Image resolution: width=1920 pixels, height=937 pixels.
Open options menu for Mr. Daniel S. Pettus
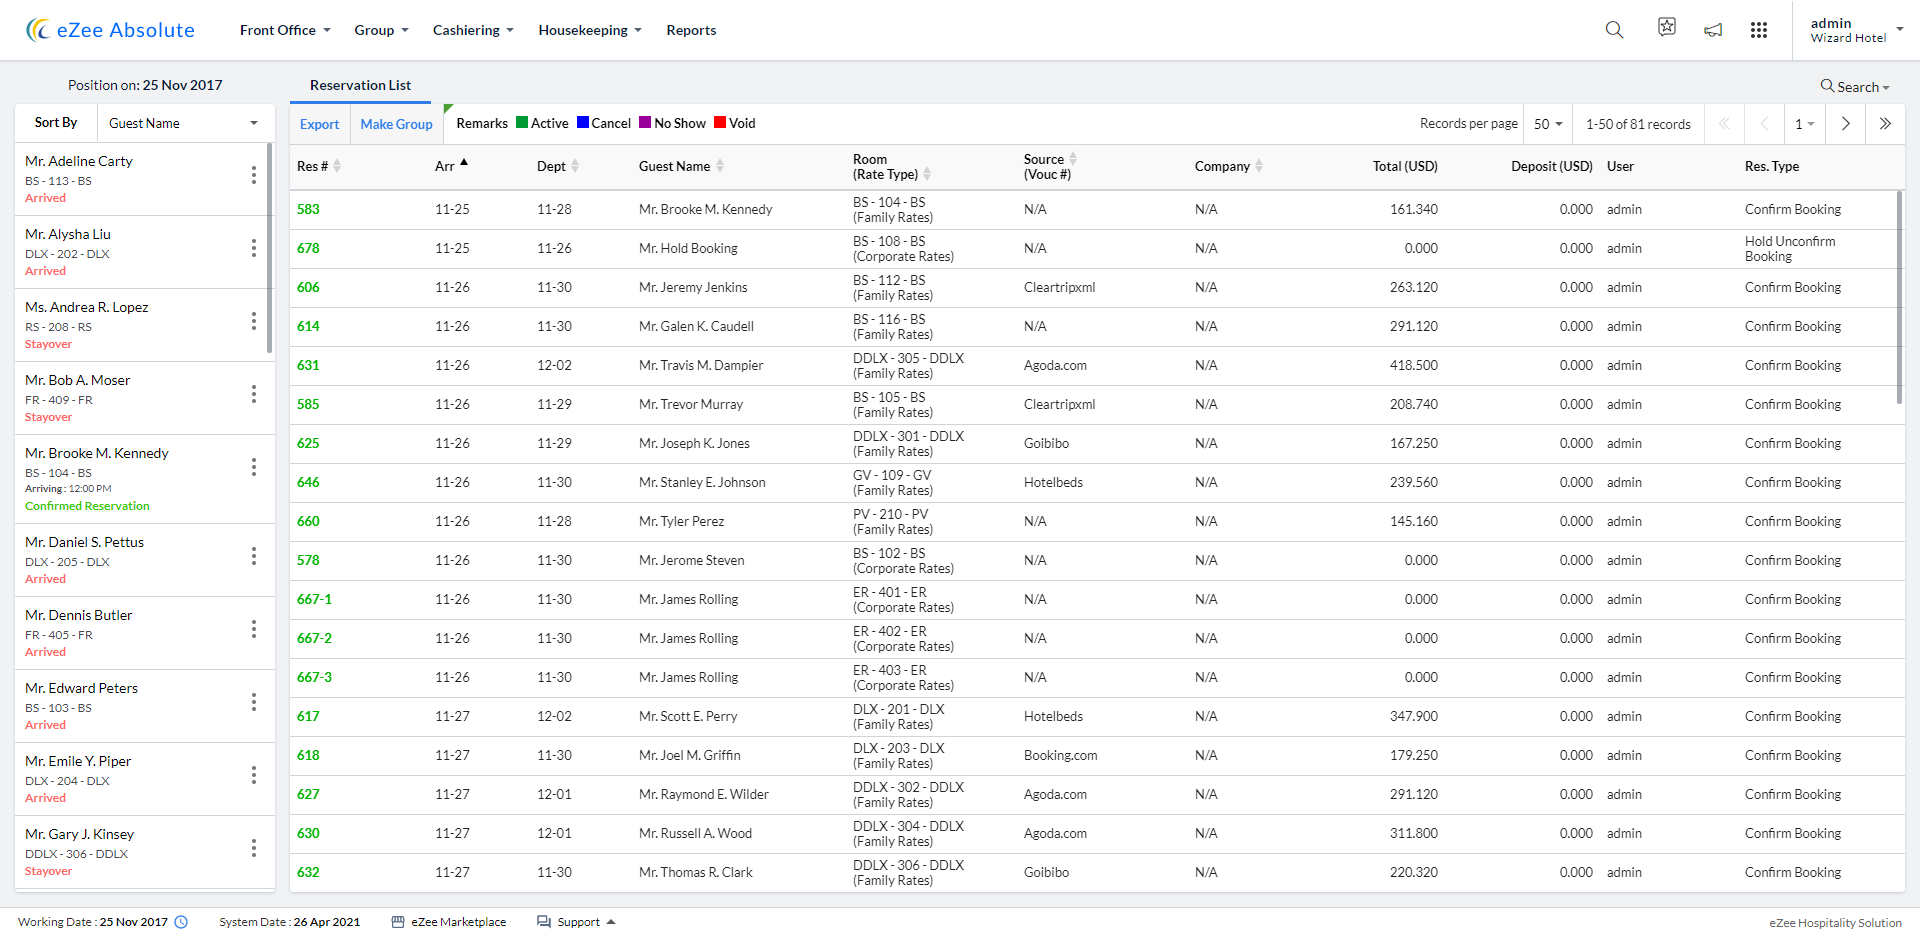254,555
